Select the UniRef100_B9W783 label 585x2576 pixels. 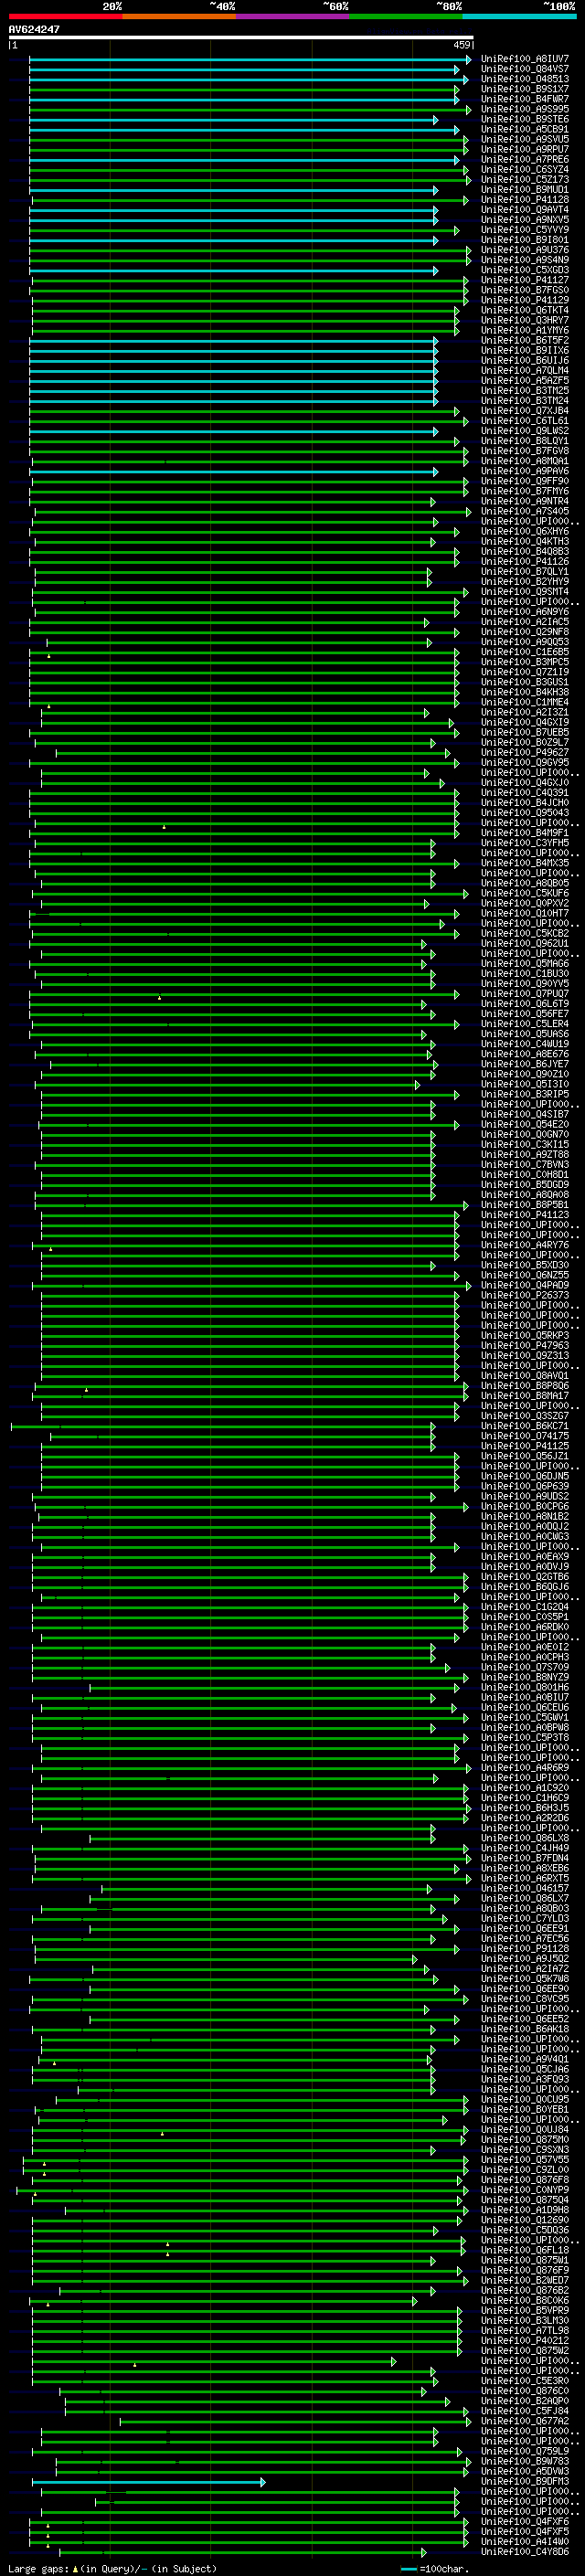(x=525, y=2461)
